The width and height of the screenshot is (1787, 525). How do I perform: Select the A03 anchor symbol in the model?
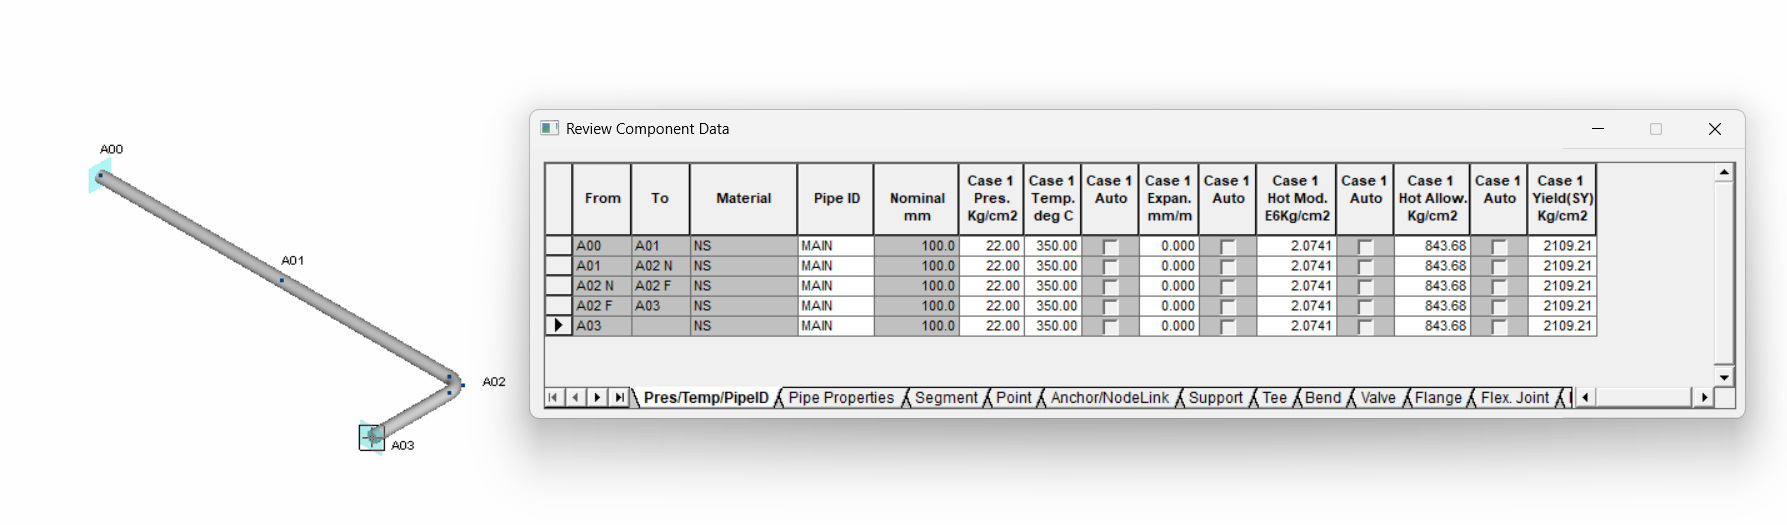coord(372,437)
